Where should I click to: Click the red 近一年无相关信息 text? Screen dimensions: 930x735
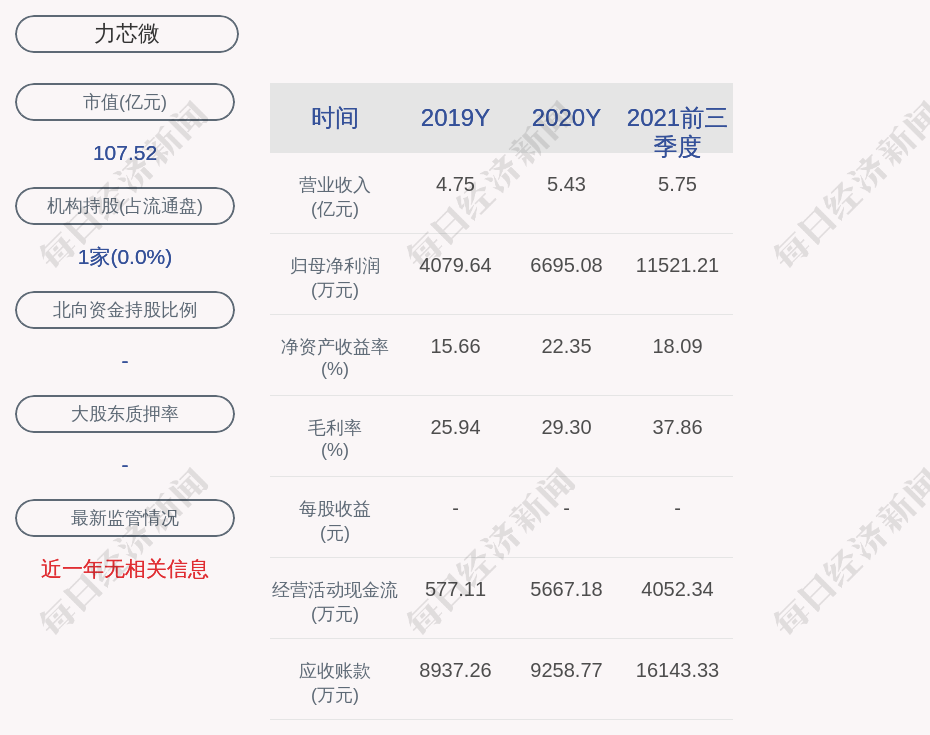point(125,569)
